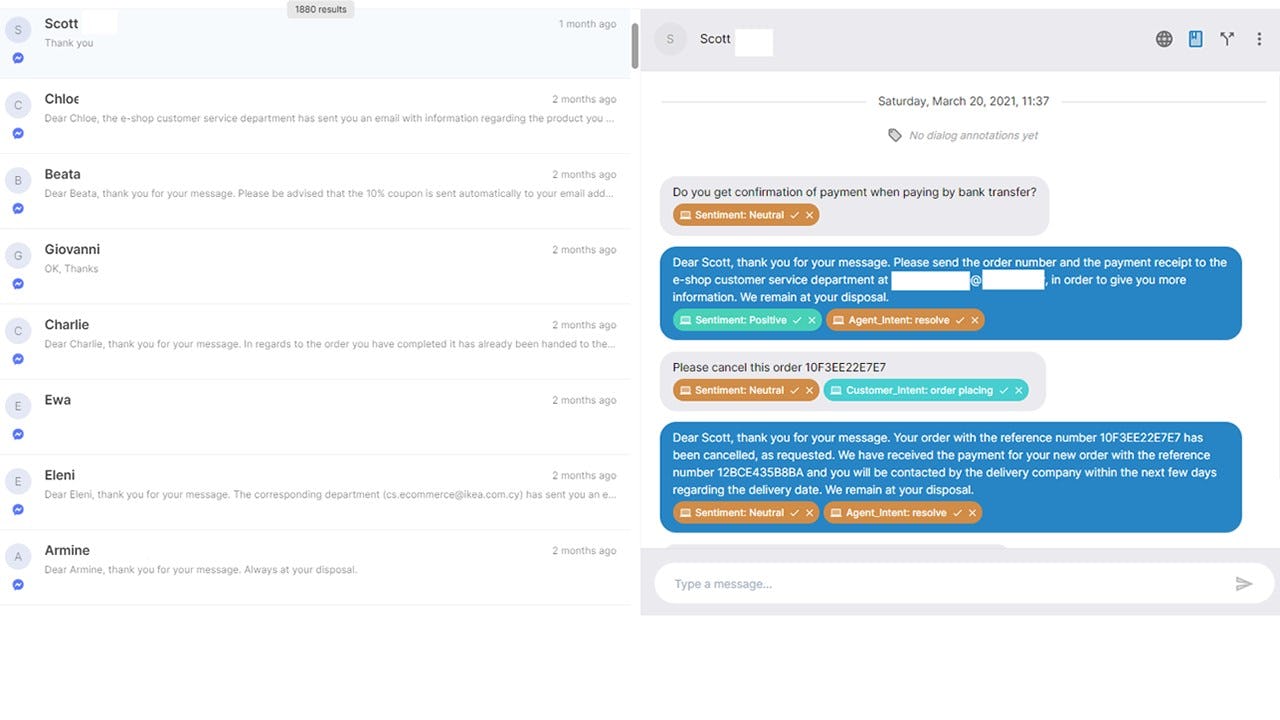The height and width of the screenshot is (720, 1280).
Task: Click the conversation list scrollbar
Action: (x=635, y=45)
